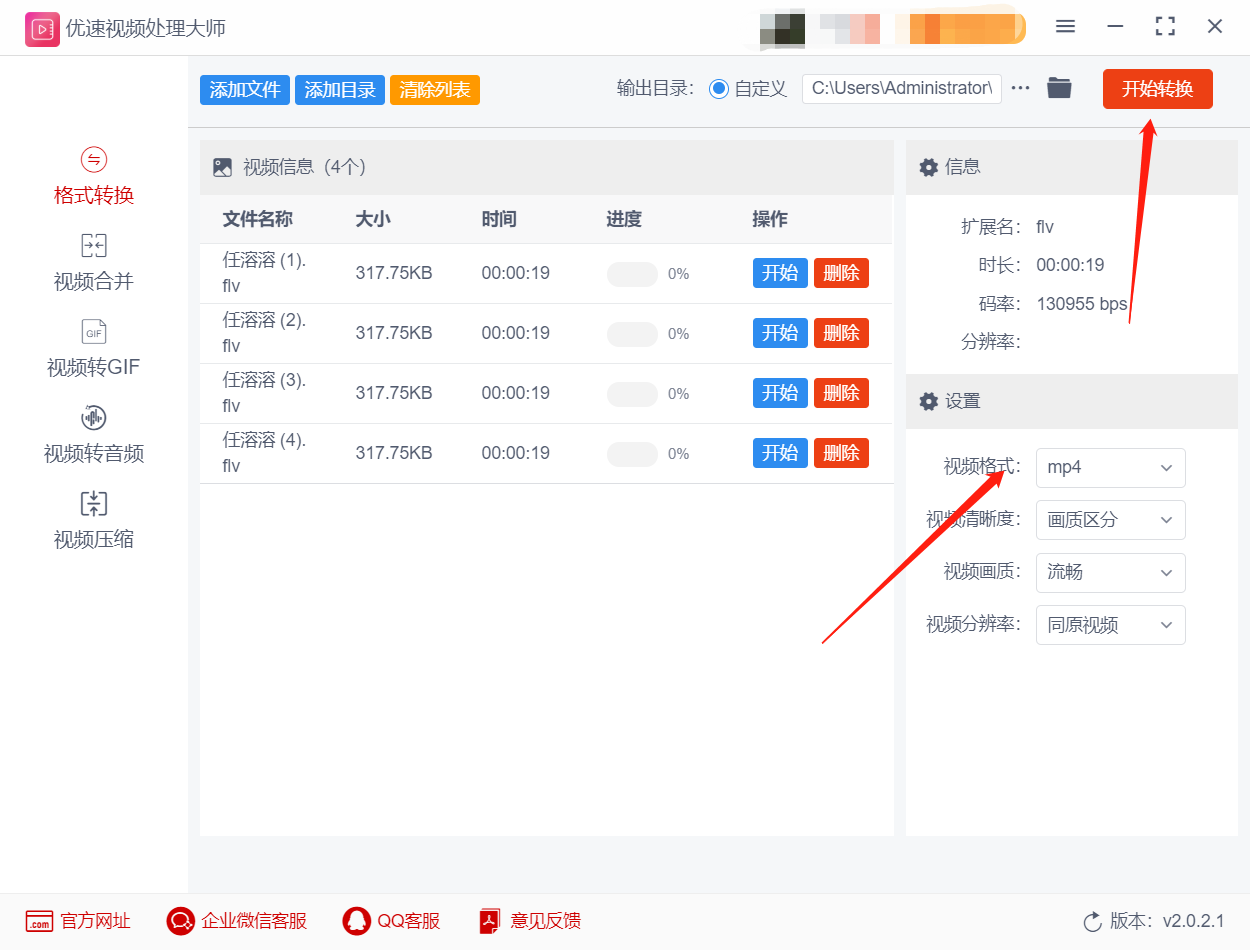Screen dimensions: 1250x950
Task: Click the output directory path field
Action: (902, 88)
